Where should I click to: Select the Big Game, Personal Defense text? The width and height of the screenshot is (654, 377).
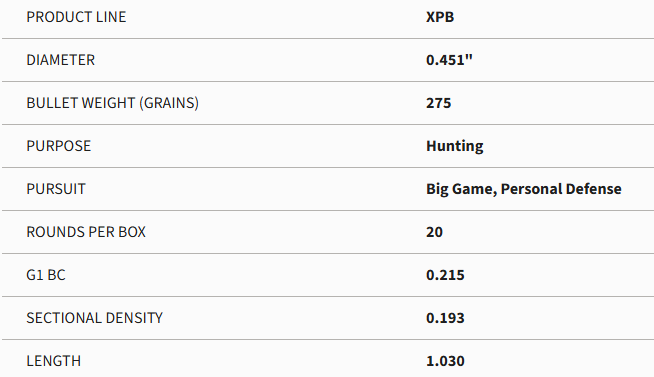pos(524,189)
